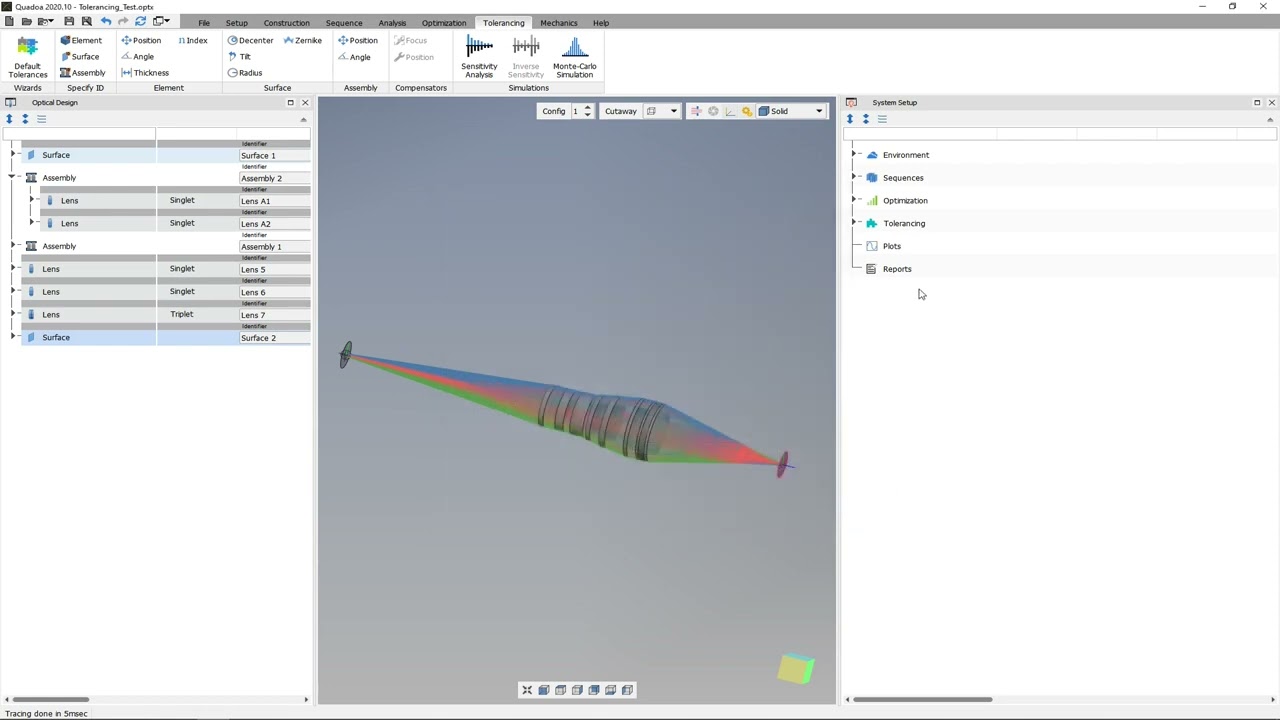Select Lens A1 identifier field
Image resolution: width=1280 pixels, height=720 pixels.
[274, 201]
